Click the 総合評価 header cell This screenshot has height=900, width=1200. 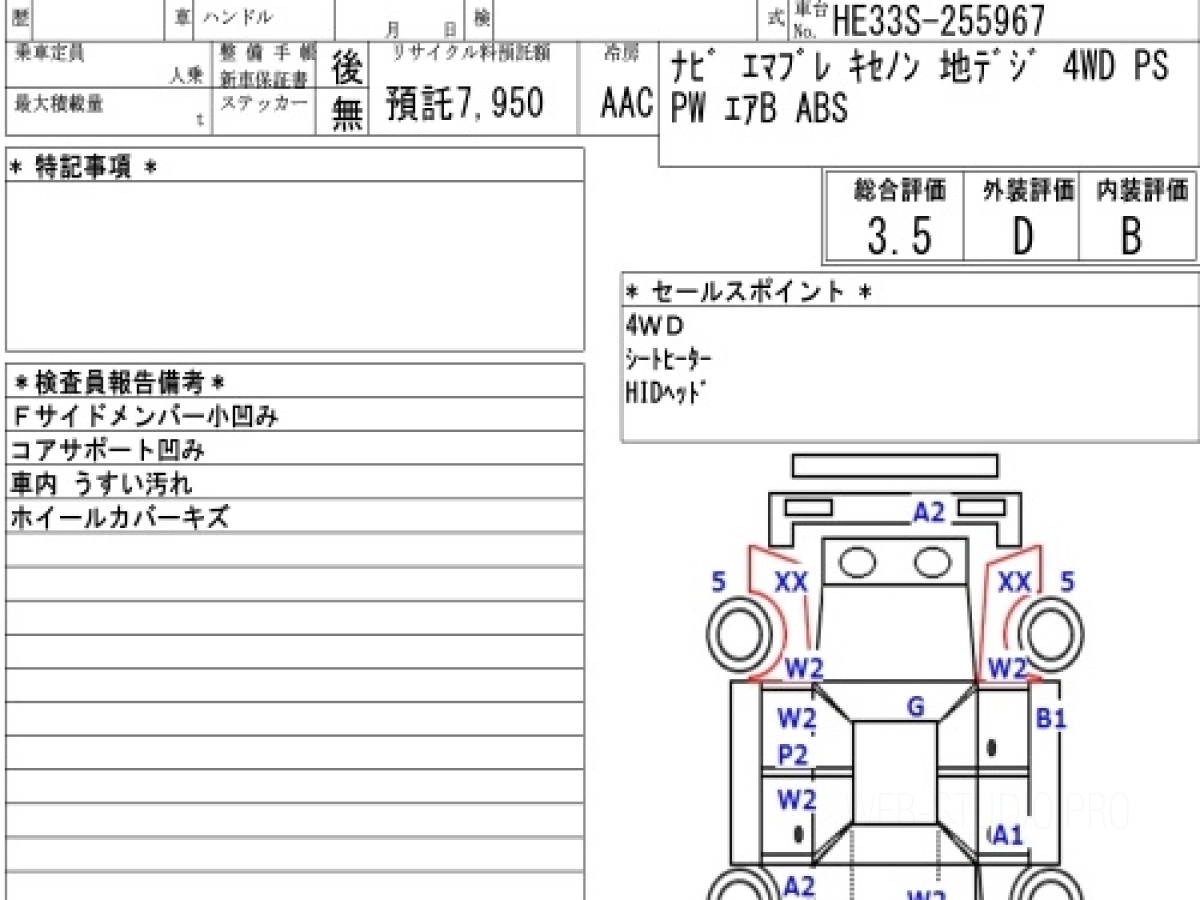(x=900, y=189)
